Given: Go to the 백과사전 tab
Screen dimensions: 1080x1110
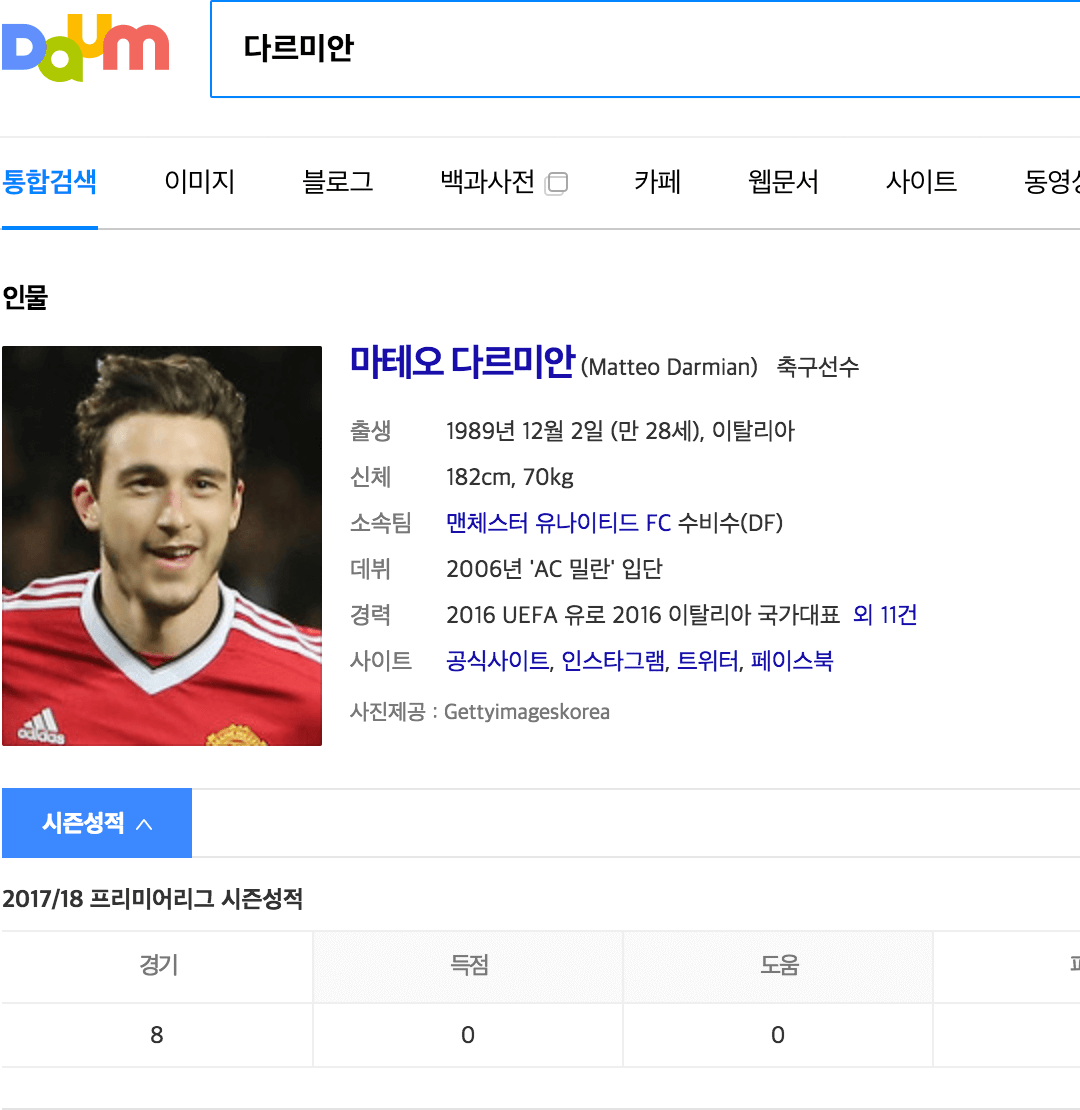Looking at the screenshot, I should [x=488, y=182].
